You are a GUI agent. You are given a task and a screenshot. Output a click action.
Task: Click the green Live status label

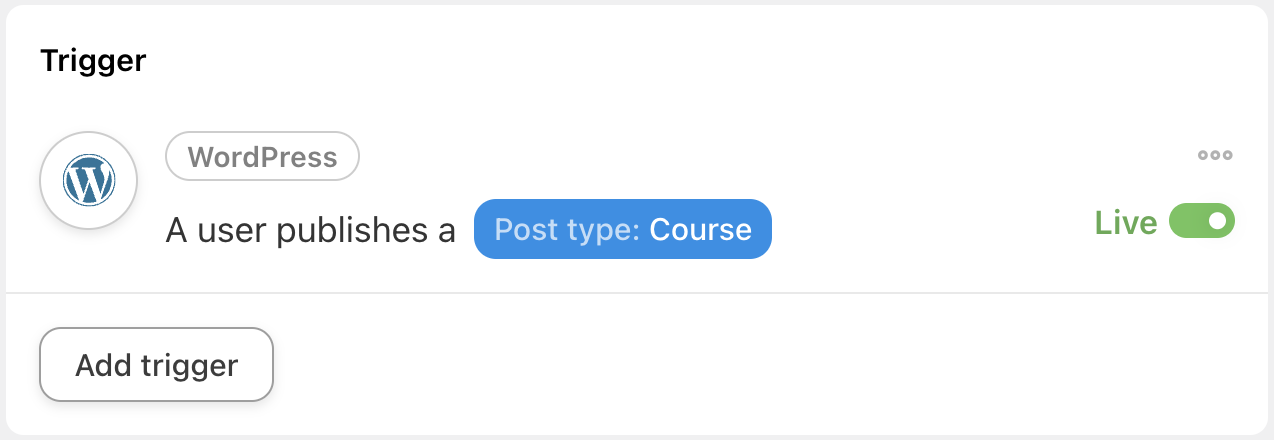coord(1125,222)
